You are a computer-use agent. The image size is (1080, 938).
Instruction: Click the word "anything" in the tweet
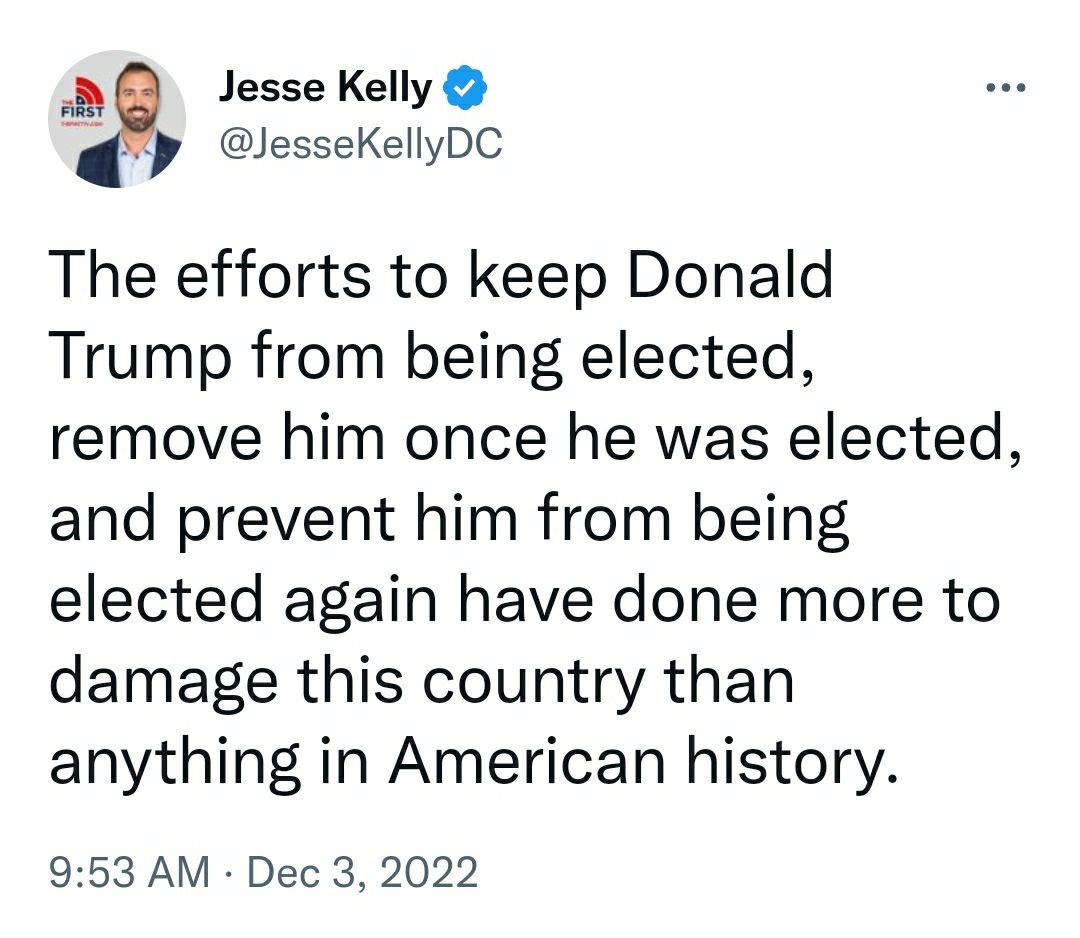pyautogui.click(x=174, y=764)
